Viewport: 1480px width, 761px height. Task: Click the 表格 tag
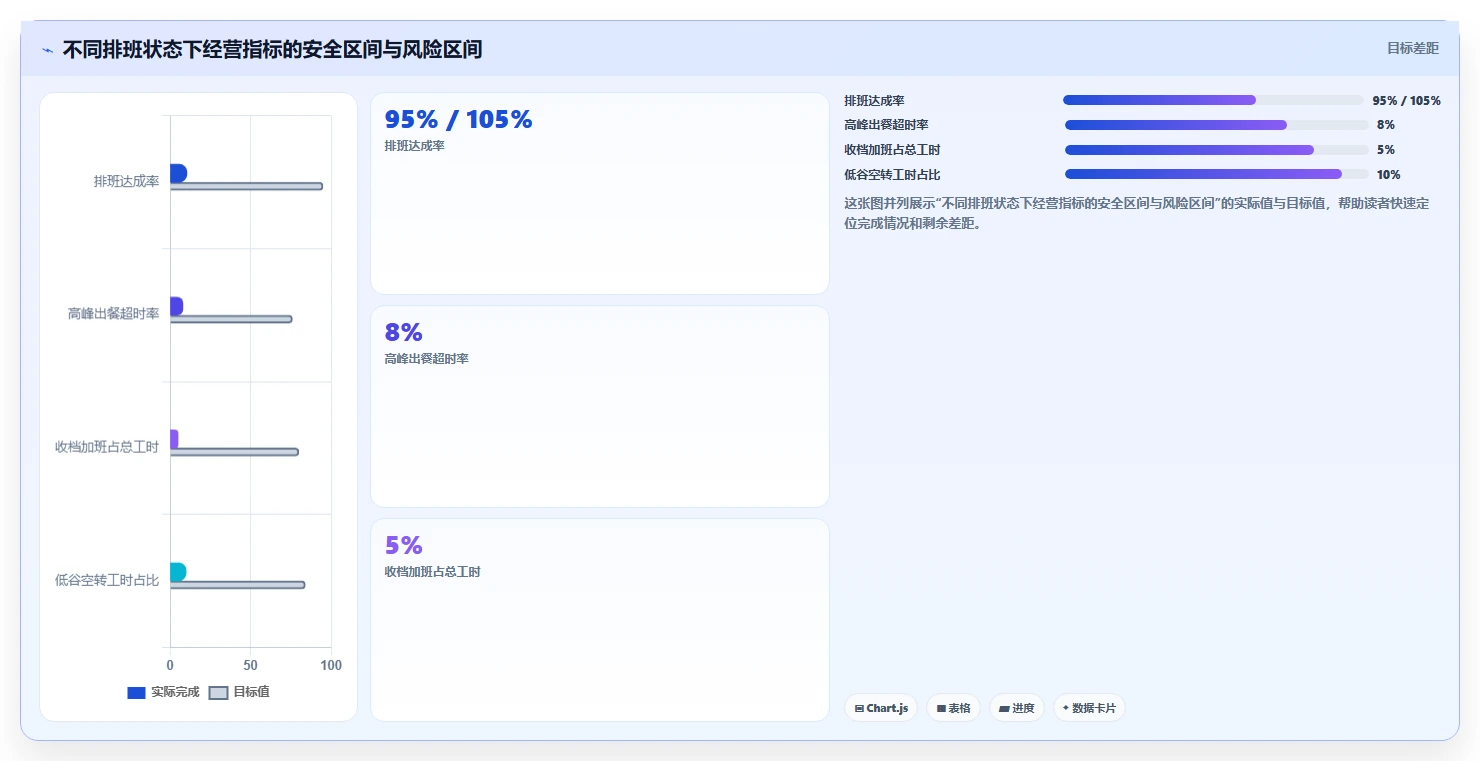pos(954,708)
